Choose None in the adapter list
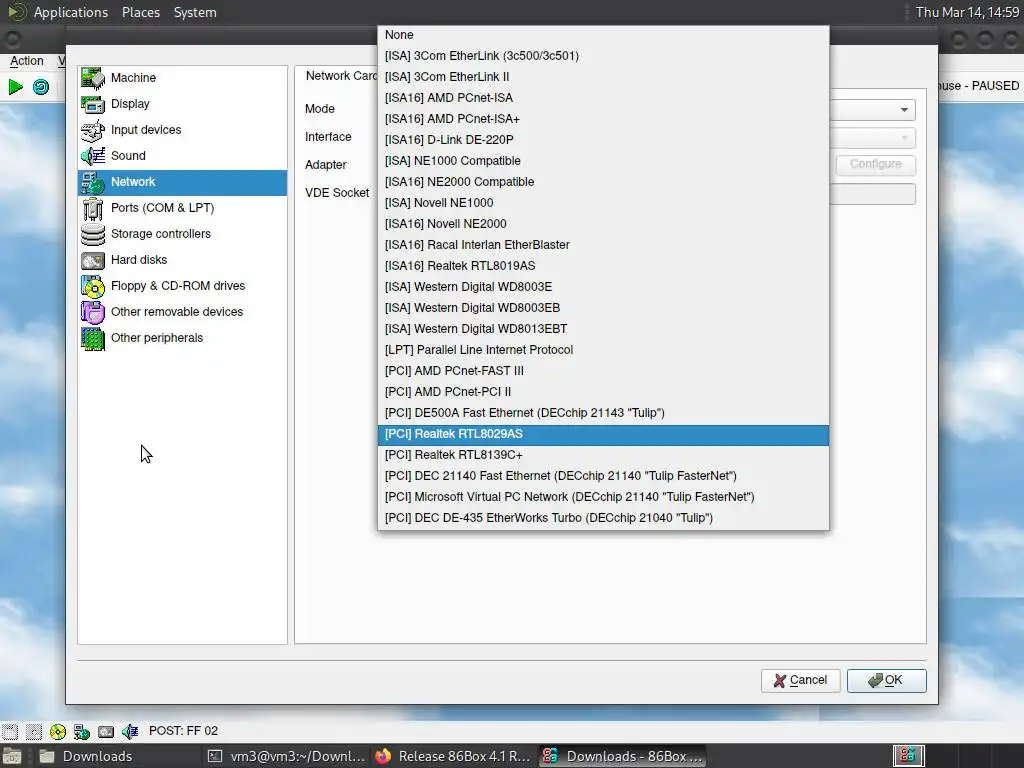Image resolution: width=1024 pixels, height=768 pixels. point(603,35)
